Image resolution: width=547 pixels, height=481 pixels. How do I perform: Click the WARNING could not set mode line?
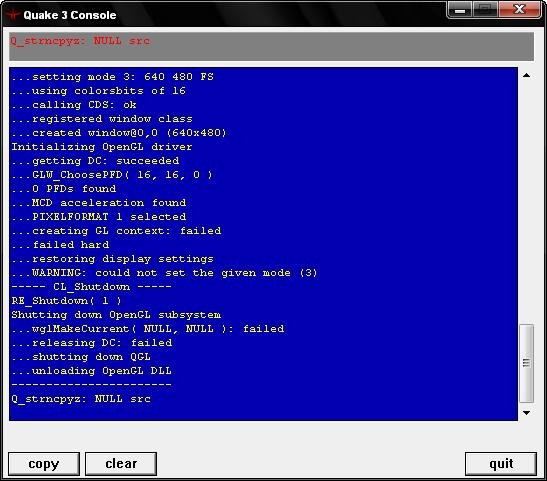[164, 273]
